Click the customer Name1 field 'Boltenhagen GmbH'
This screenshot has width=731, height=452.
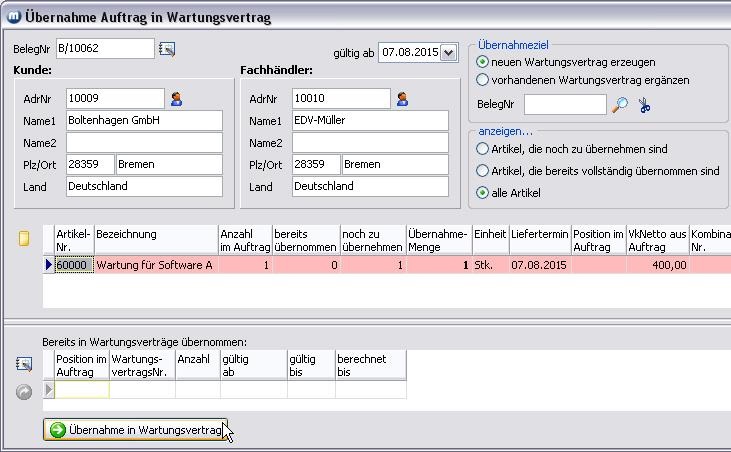click(x=143, y=120)
